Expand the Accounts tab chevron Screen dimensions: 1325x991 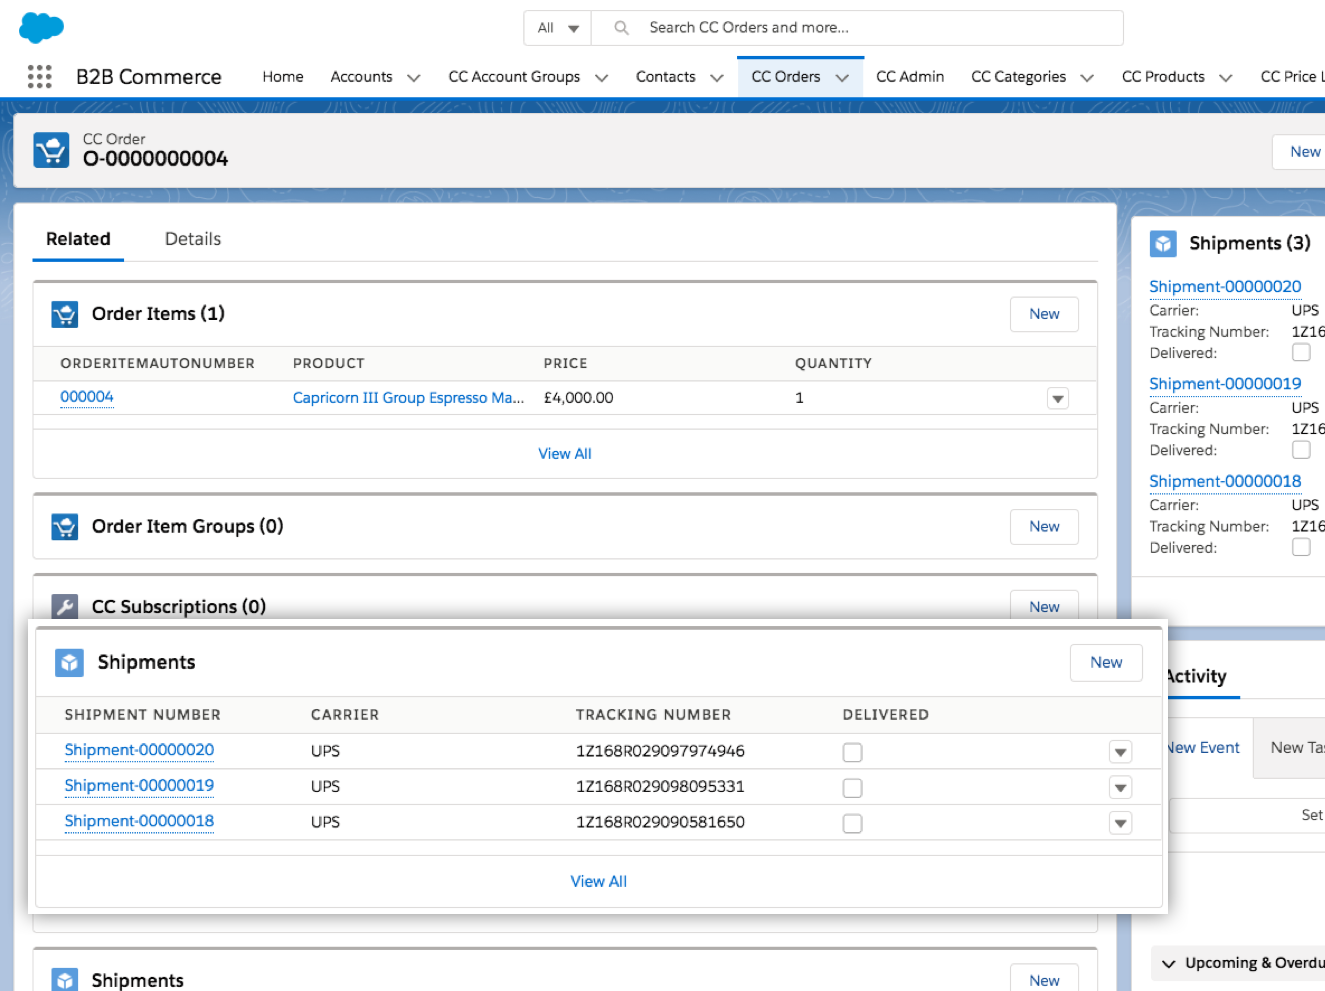(x=414, y=78)
